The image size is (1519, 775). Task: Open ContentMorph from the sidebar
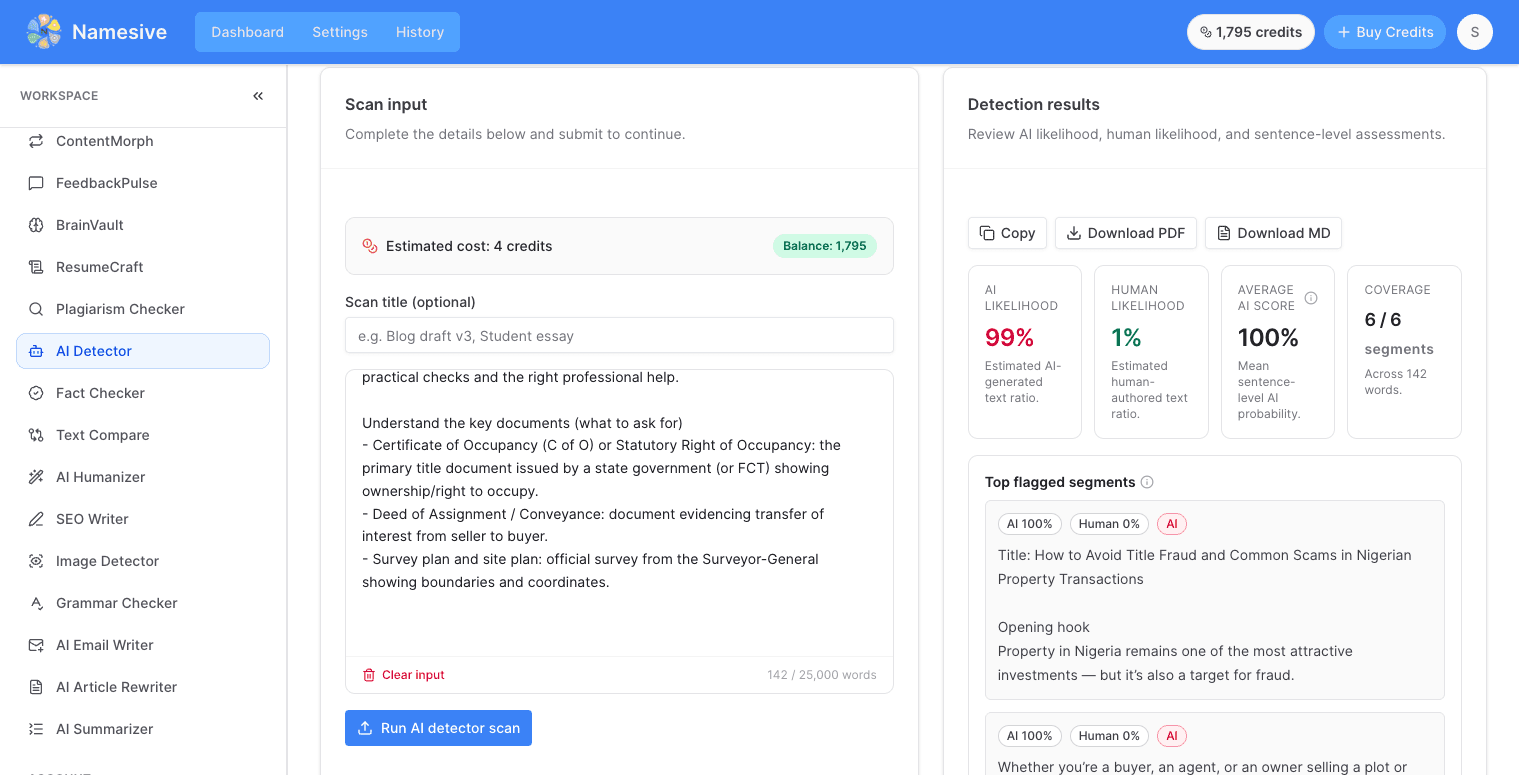[143, 141]
